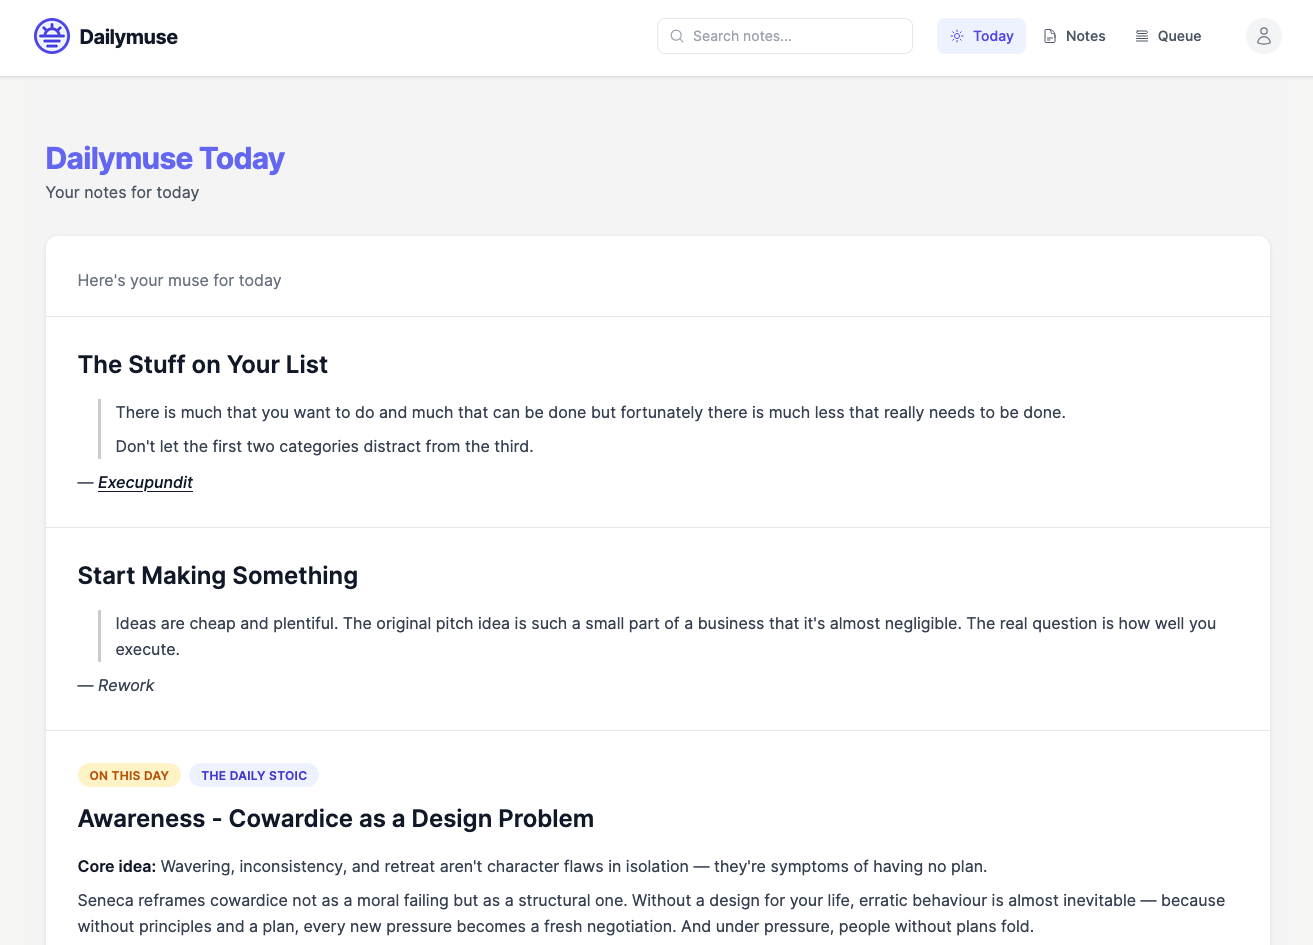This screenshot has height=945, width=1313.
Task: Click the magnifier icon in search box
Action: [x=677, y=36]
